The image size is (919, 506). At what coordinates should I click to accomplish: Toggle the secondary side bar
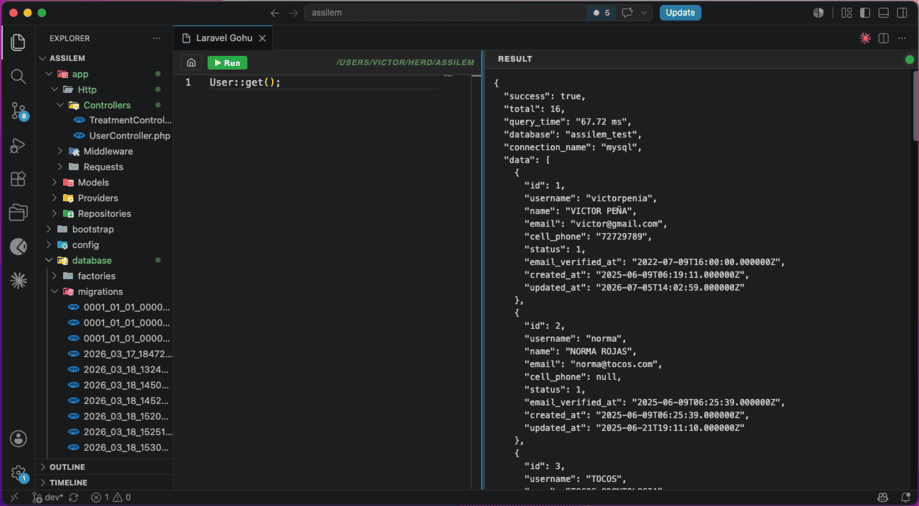pyautogui.click(x=902, y=13)
